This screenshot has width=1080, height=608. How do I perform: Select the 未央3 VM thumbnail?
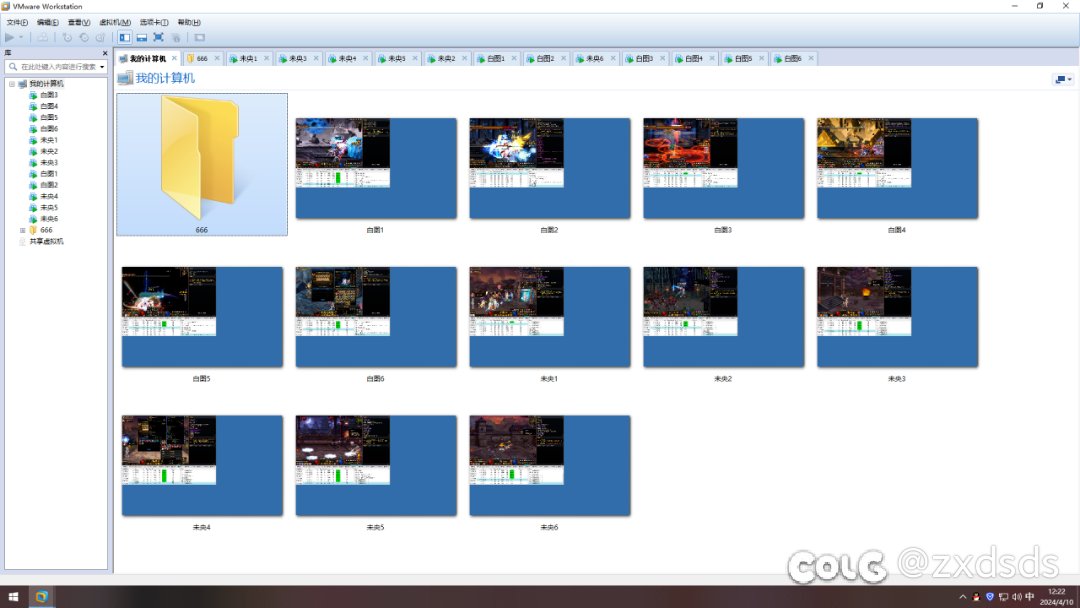tap(897, 317)
